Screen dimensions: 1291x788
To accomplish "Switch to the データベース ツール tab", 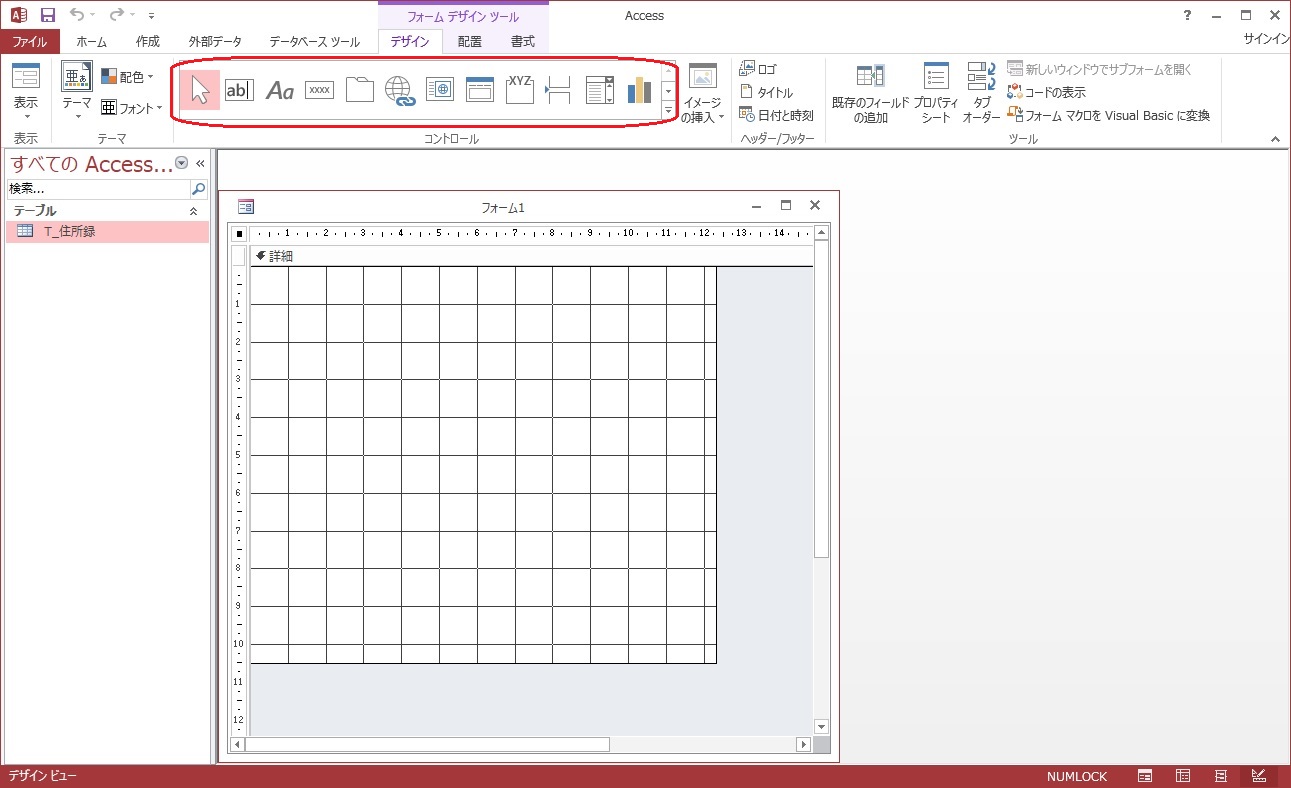I will pyautogui.click(x=315, y=42).
